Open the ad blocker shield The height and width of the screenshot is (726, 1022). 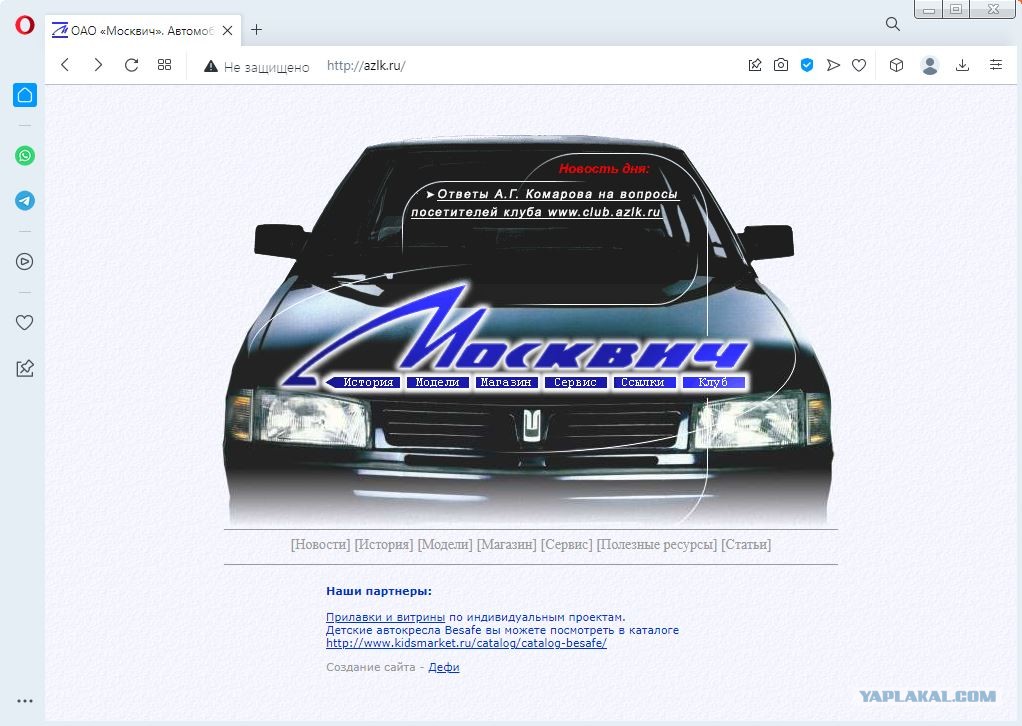pyautogui.click(x=807, y=65)
